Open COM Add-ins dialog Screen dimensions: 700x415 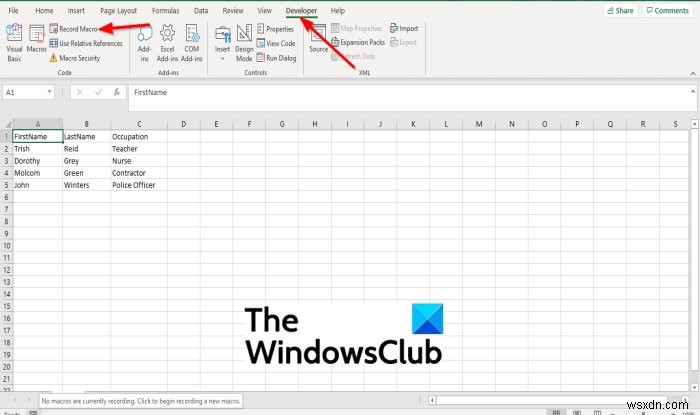(x=192, y=43)
